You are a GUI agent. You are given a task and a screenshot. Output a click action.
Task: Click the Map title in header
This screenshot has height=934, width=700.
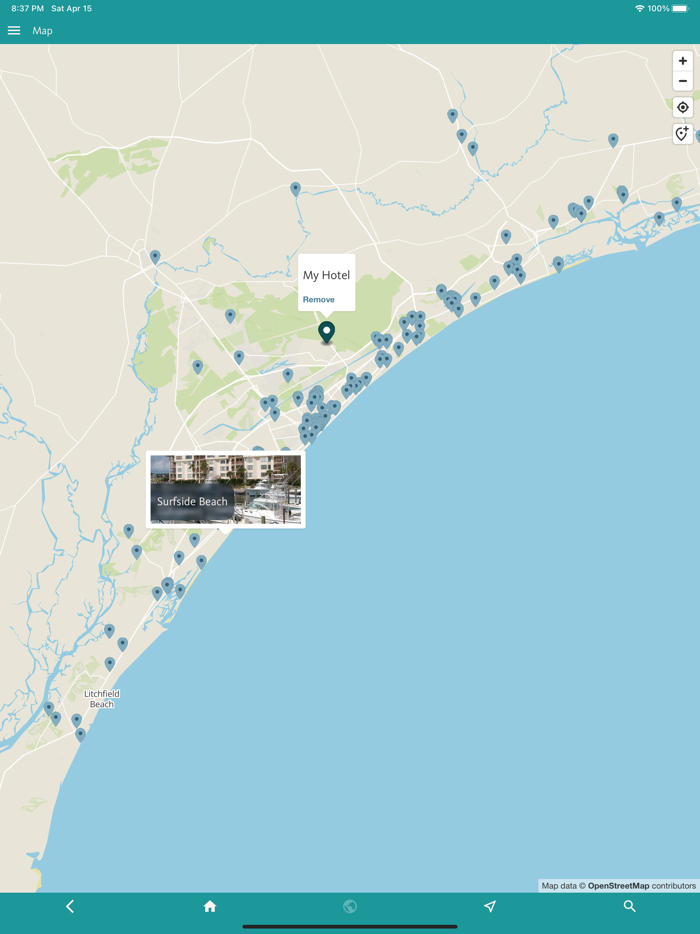tap(42, 30)
